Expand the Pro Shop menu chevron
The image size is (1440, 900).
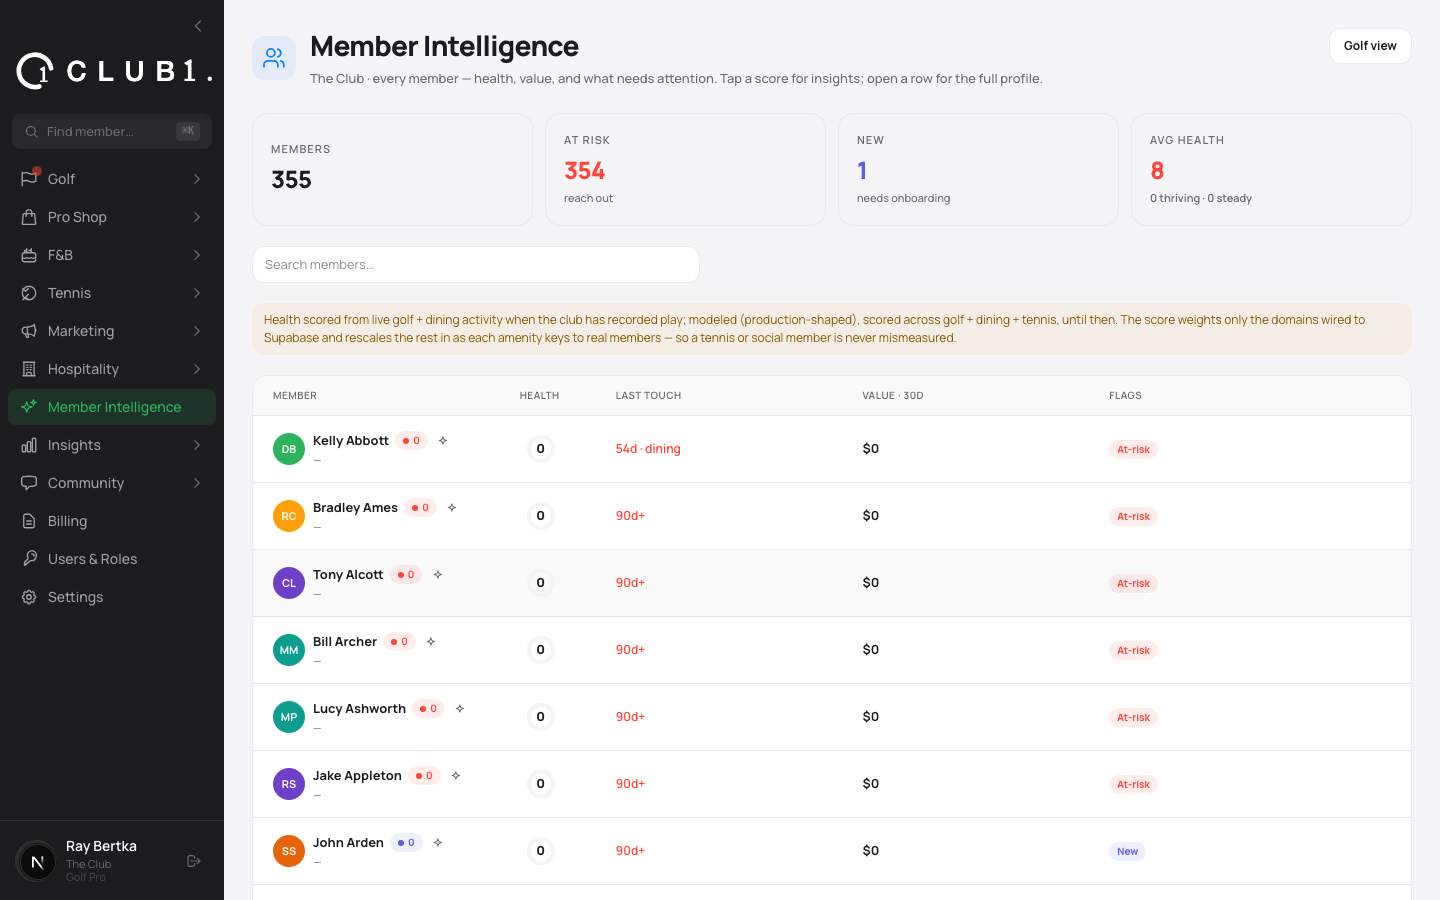tap(197, 217)
